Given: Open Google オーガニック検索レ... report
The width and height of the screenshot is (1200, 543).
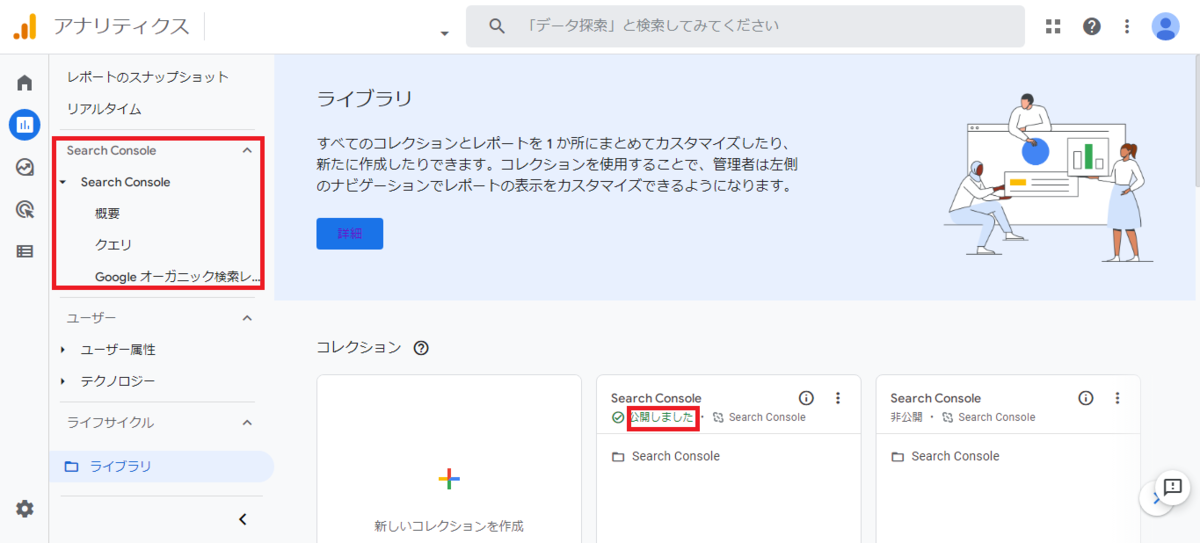Looking at the screenshot, I should click(177, 276).
